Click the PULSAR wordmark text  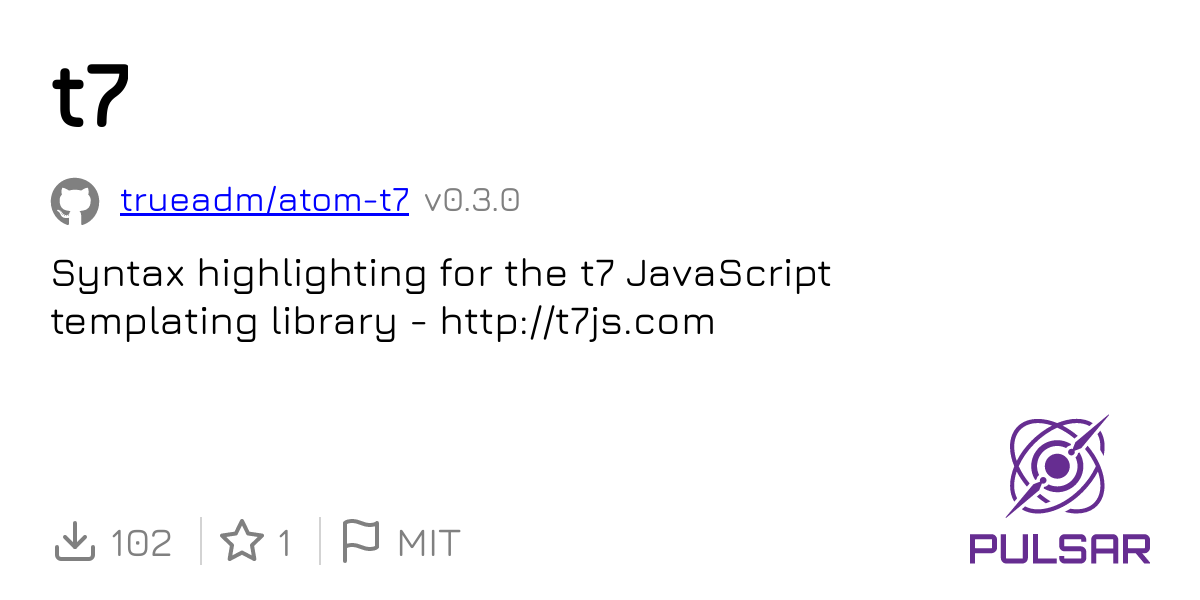[x=1060, y=549]
